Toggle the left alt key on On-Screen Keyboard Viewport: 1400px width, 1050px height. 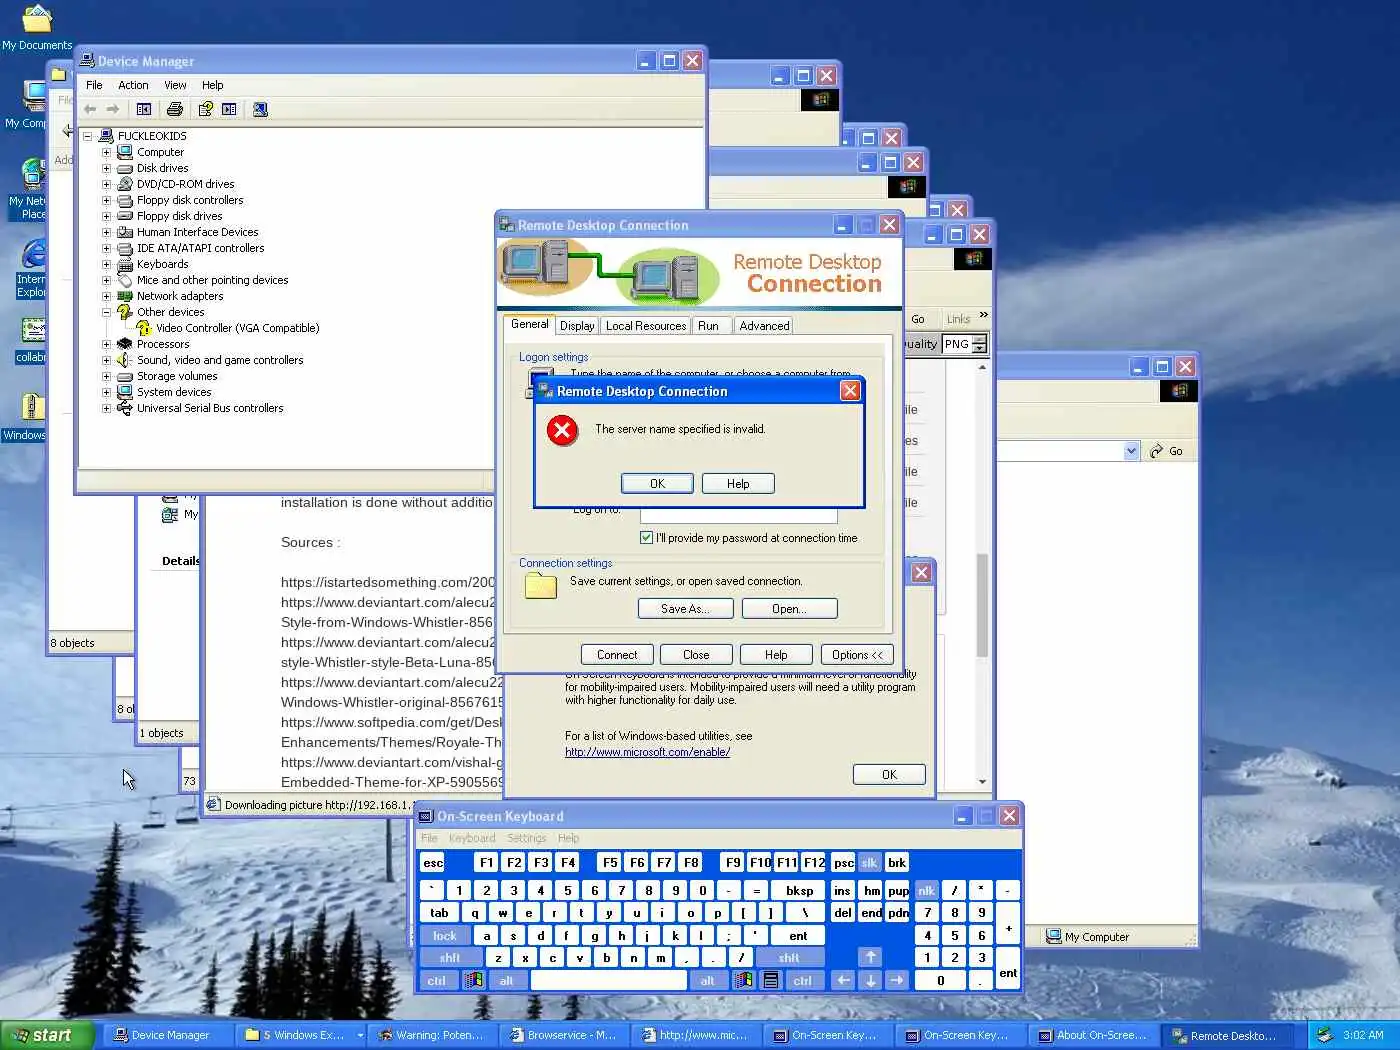(506, 981)
